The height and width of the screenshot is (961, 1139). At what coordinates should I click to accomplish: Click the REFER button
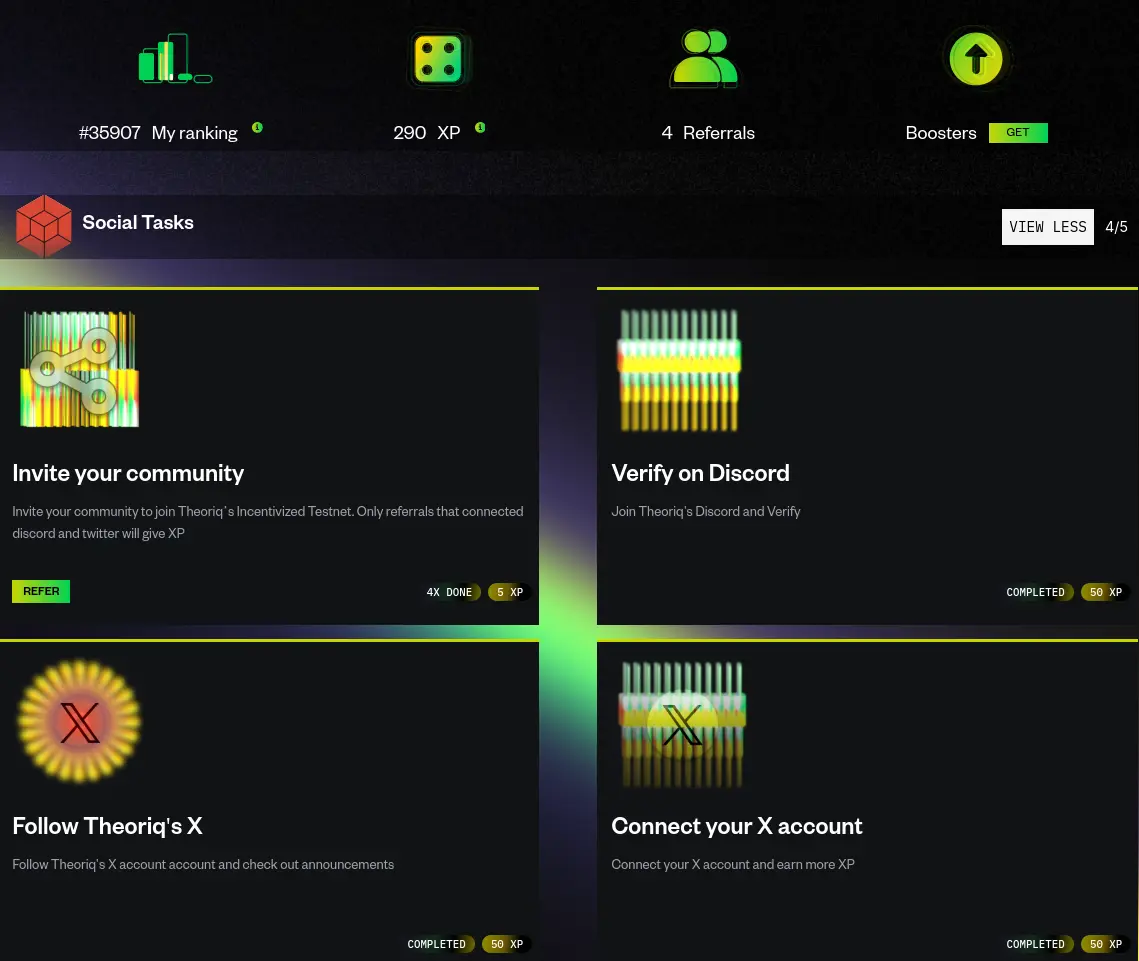pyautogui.click(x=41, y=591)
